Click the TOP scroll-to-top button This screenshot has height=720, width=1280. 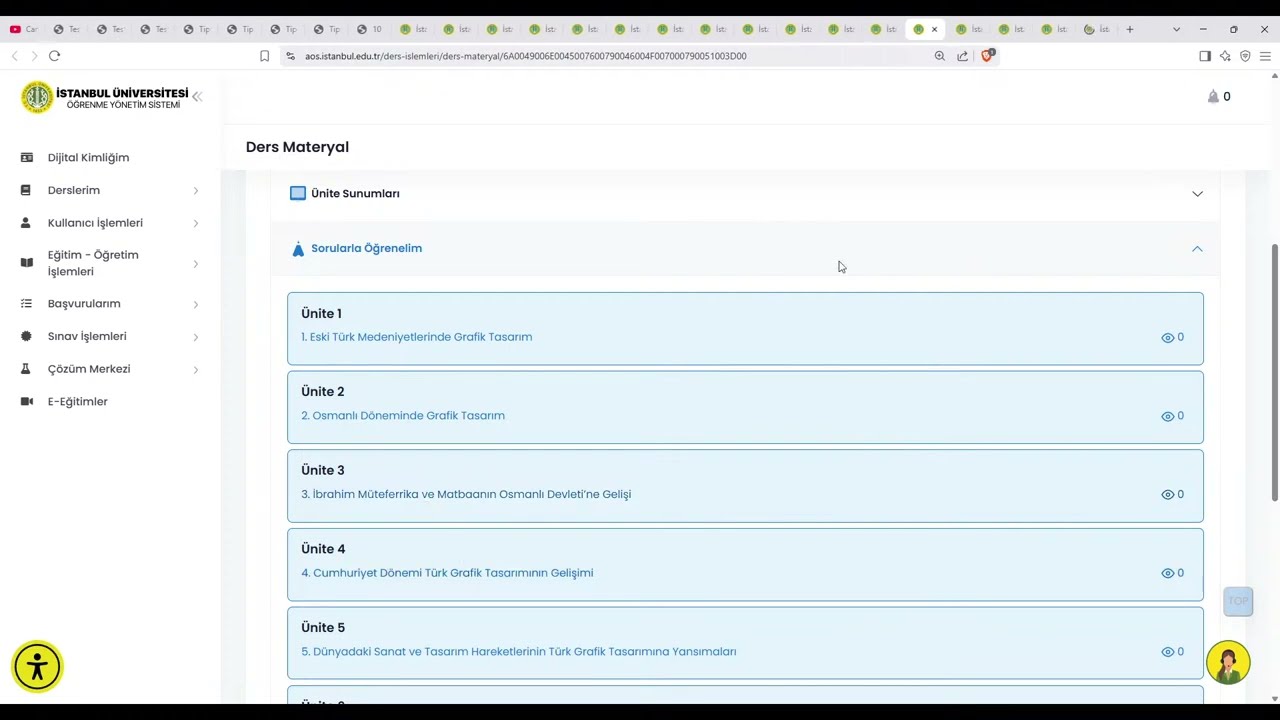coord(1238,601)
